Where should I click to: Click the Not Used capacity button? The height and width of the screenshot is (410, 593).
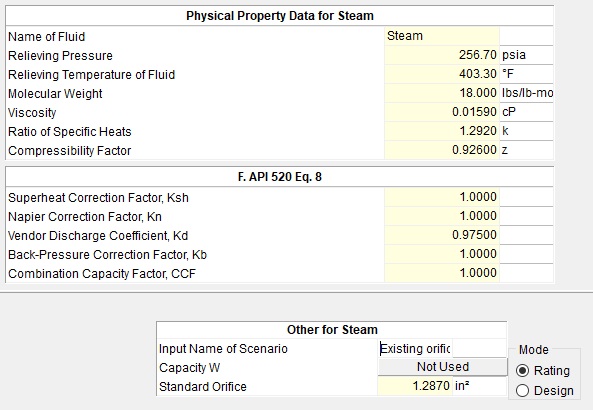442,367
